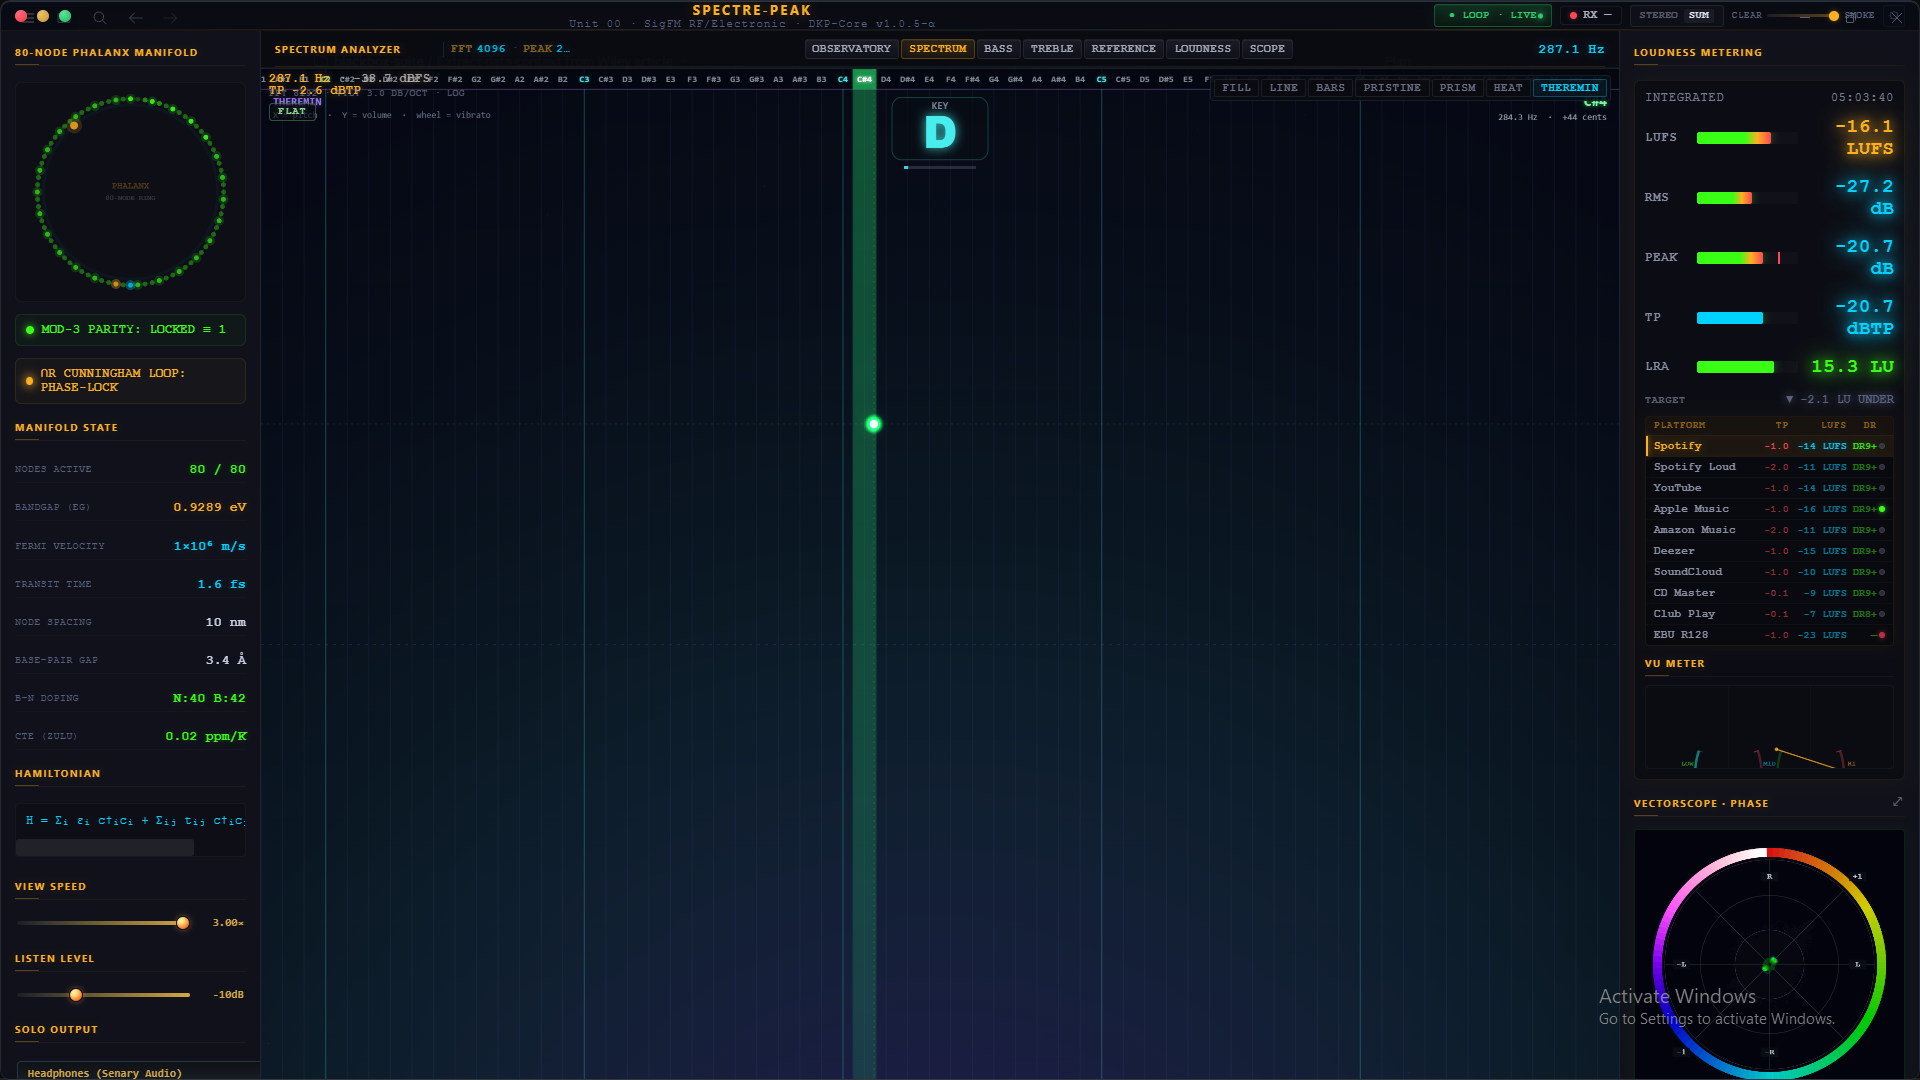Switch to the SCOPE tab
Image resolution: width=1920 pixels, height=1080 pixels.
[x=1267, y=49]
